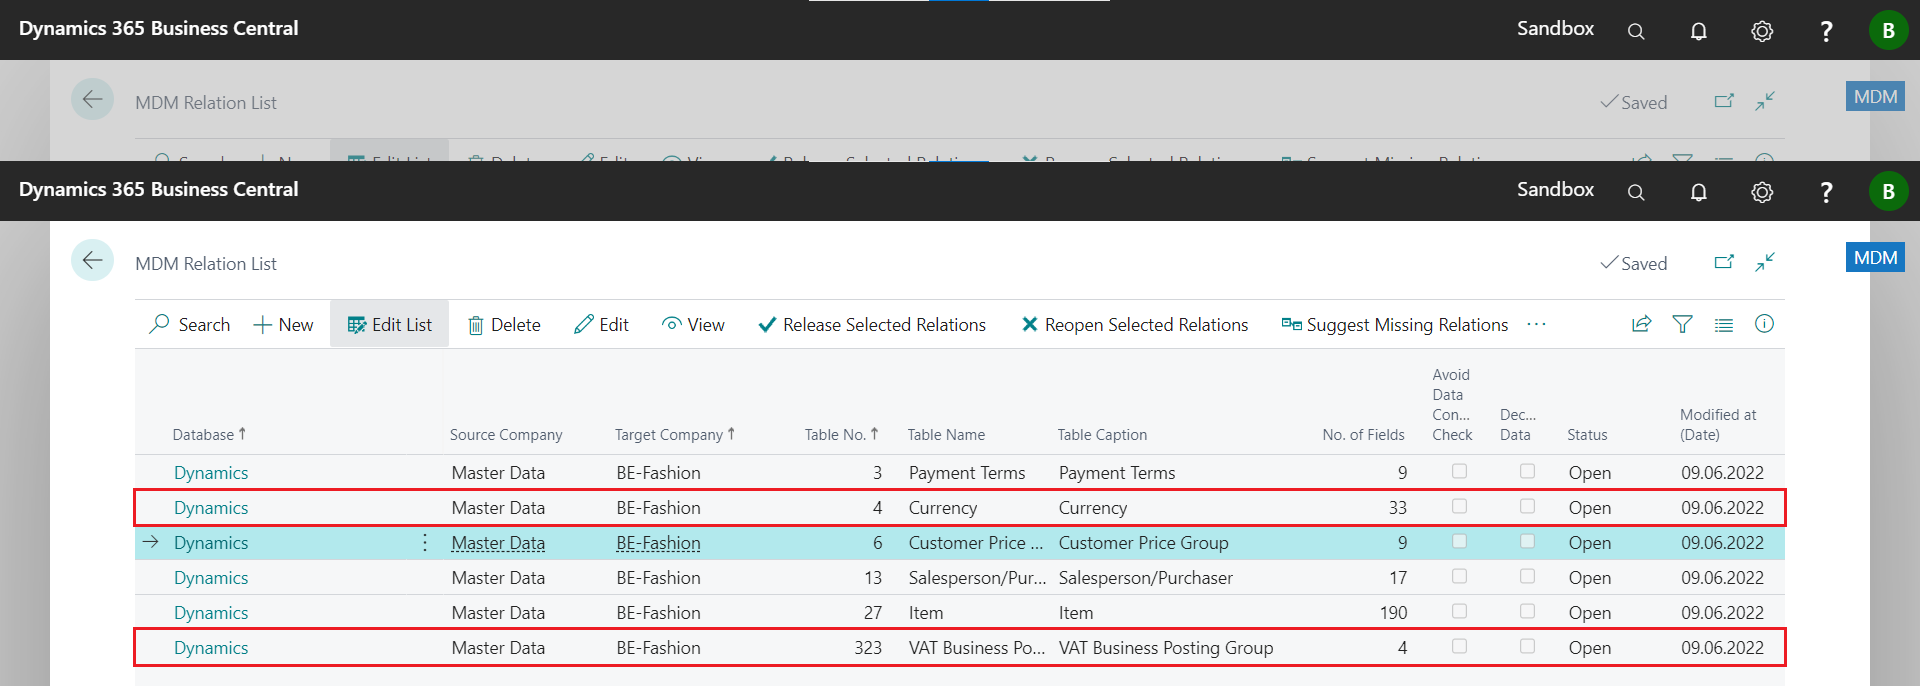
Task: Click Delete in the toolbar
Action: coord(505,325)
